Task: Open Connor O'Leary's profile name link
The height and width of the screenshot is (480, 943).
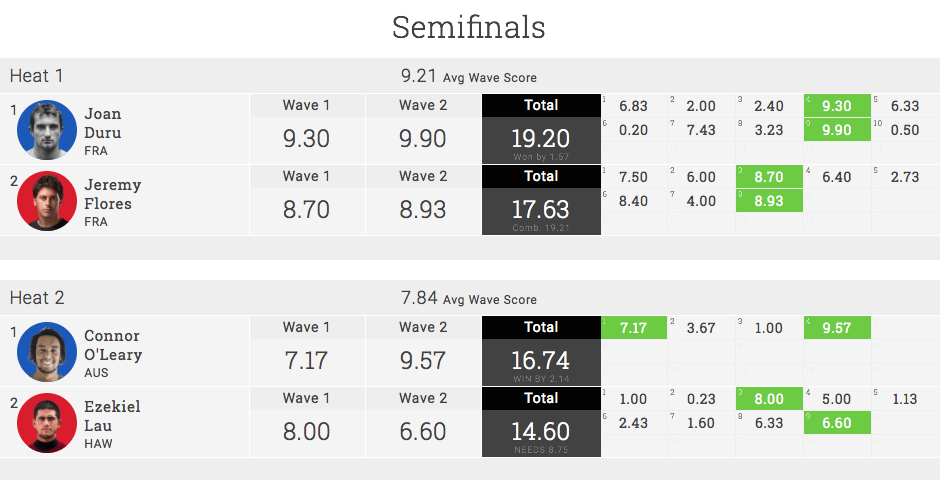Action: point(112,345)
